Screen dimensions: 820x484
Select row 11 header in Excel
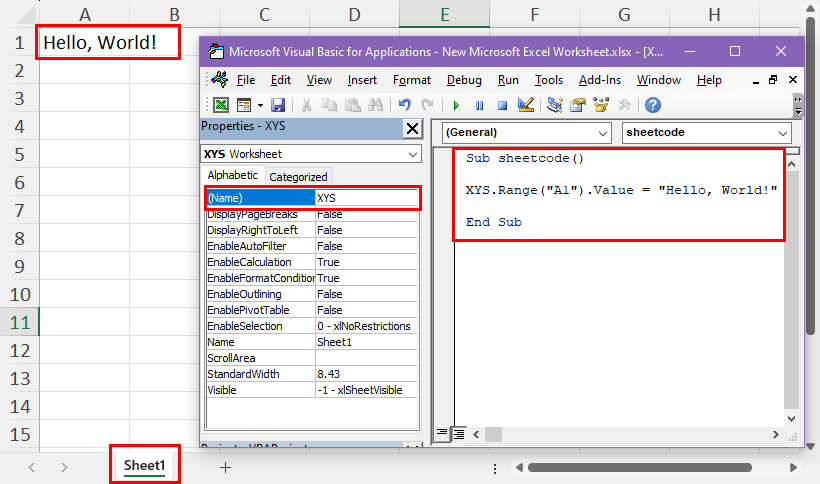(20, 322)
